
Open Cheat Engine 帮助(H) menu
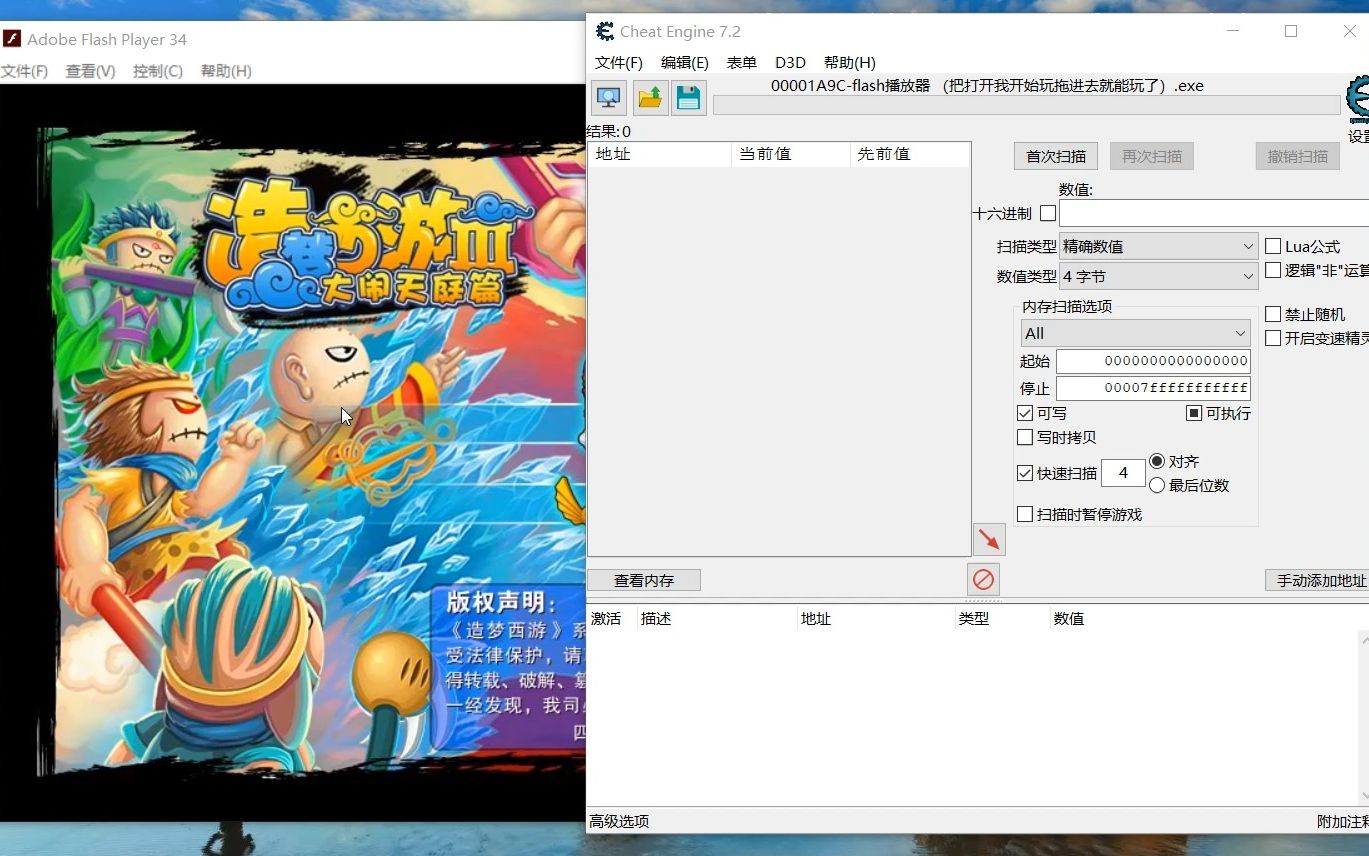point(850,62)
